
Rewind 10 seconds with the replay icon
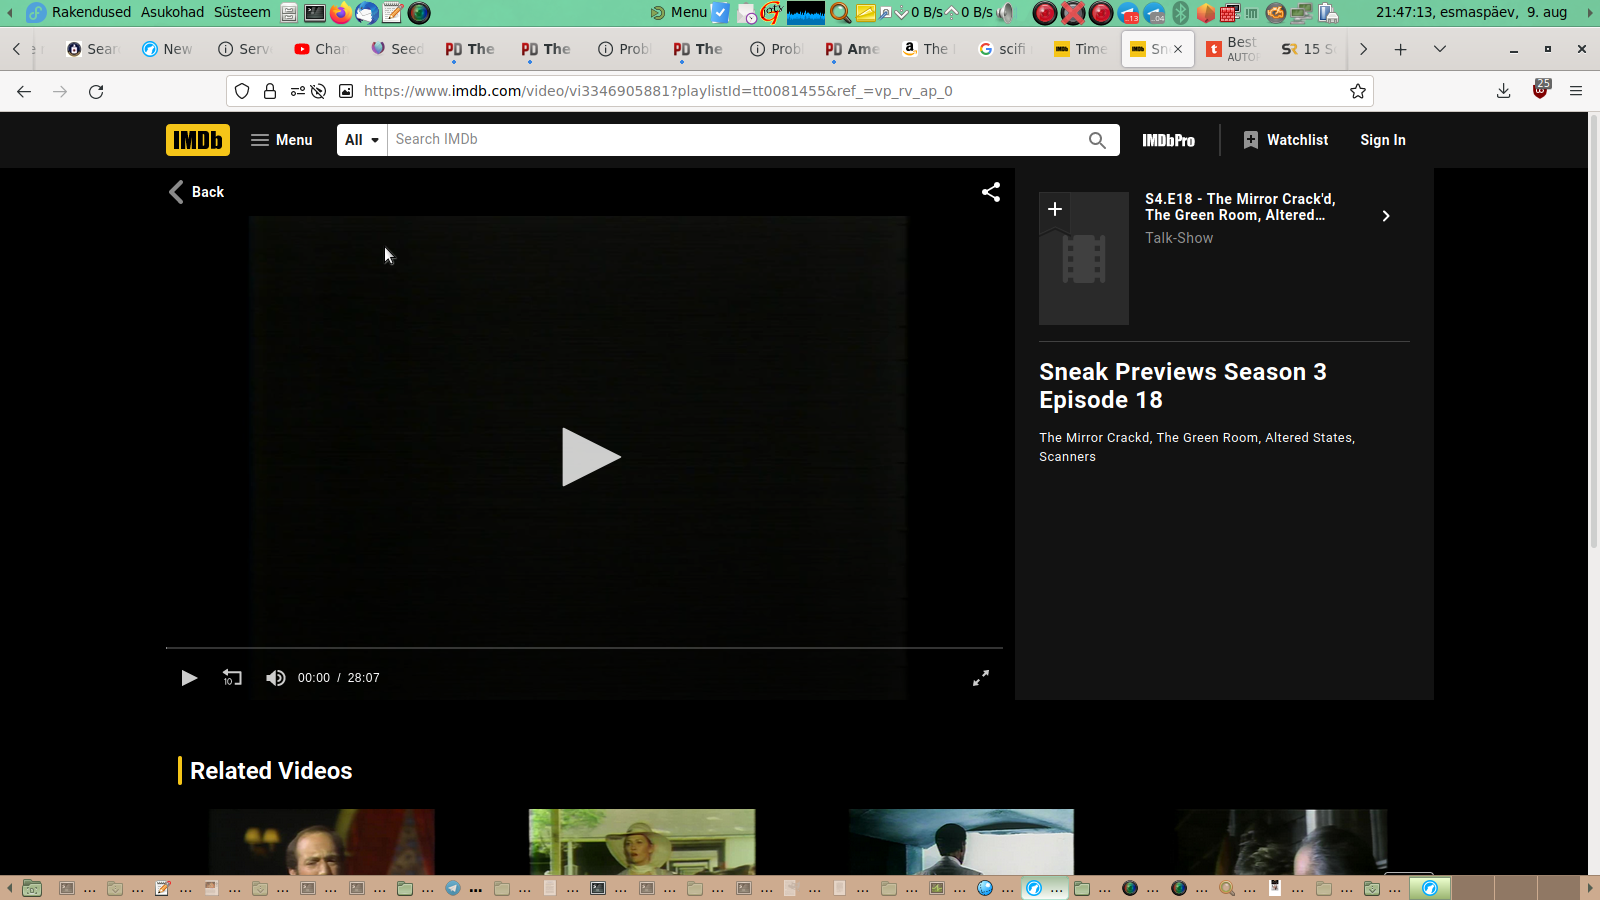click(x=232, y=678)
